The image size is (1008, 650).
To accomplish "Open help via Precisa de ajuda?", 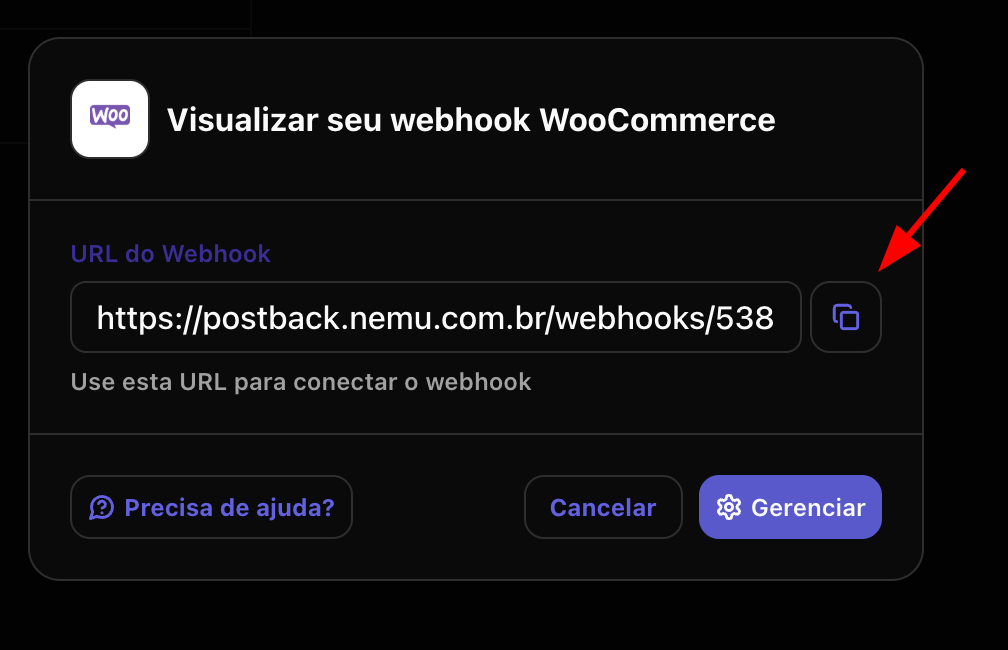I will pos(212,507).
